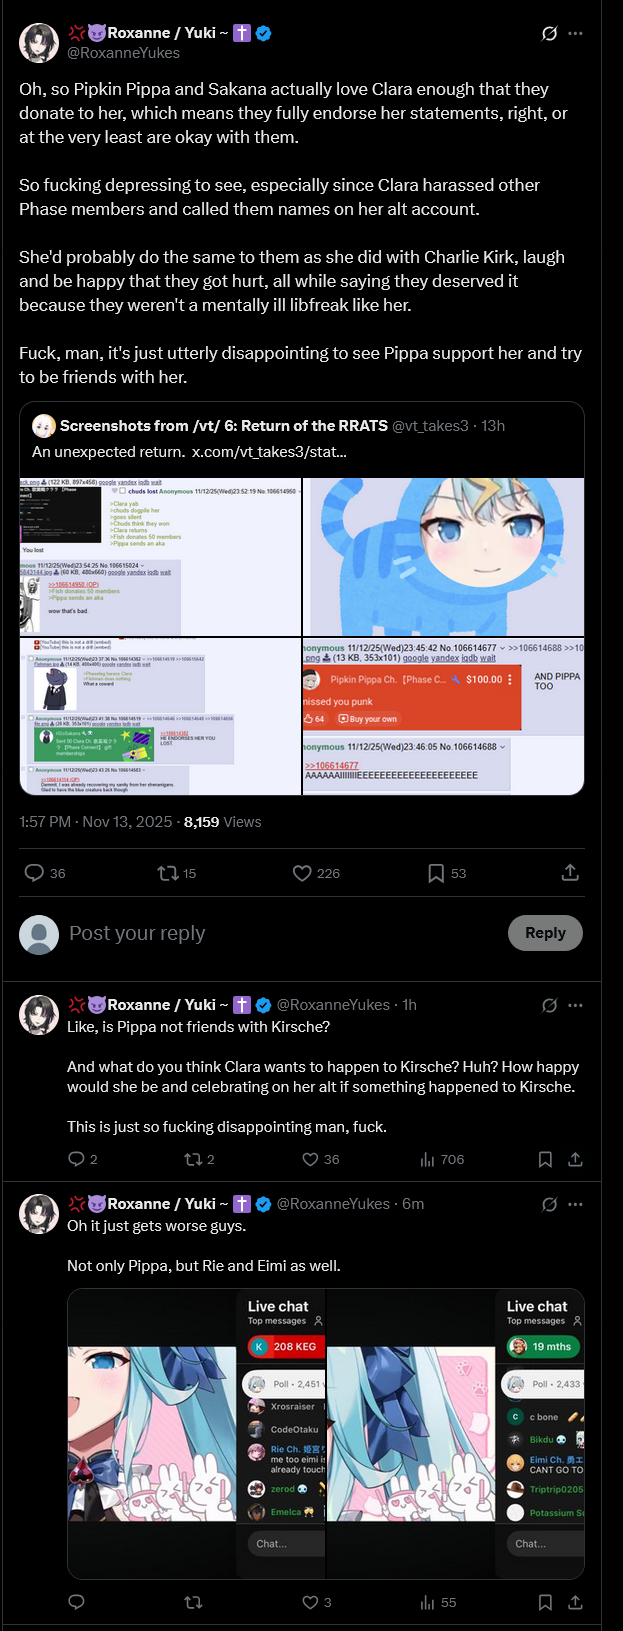Open the blue cat character image in quote

(x=443, y=556)
